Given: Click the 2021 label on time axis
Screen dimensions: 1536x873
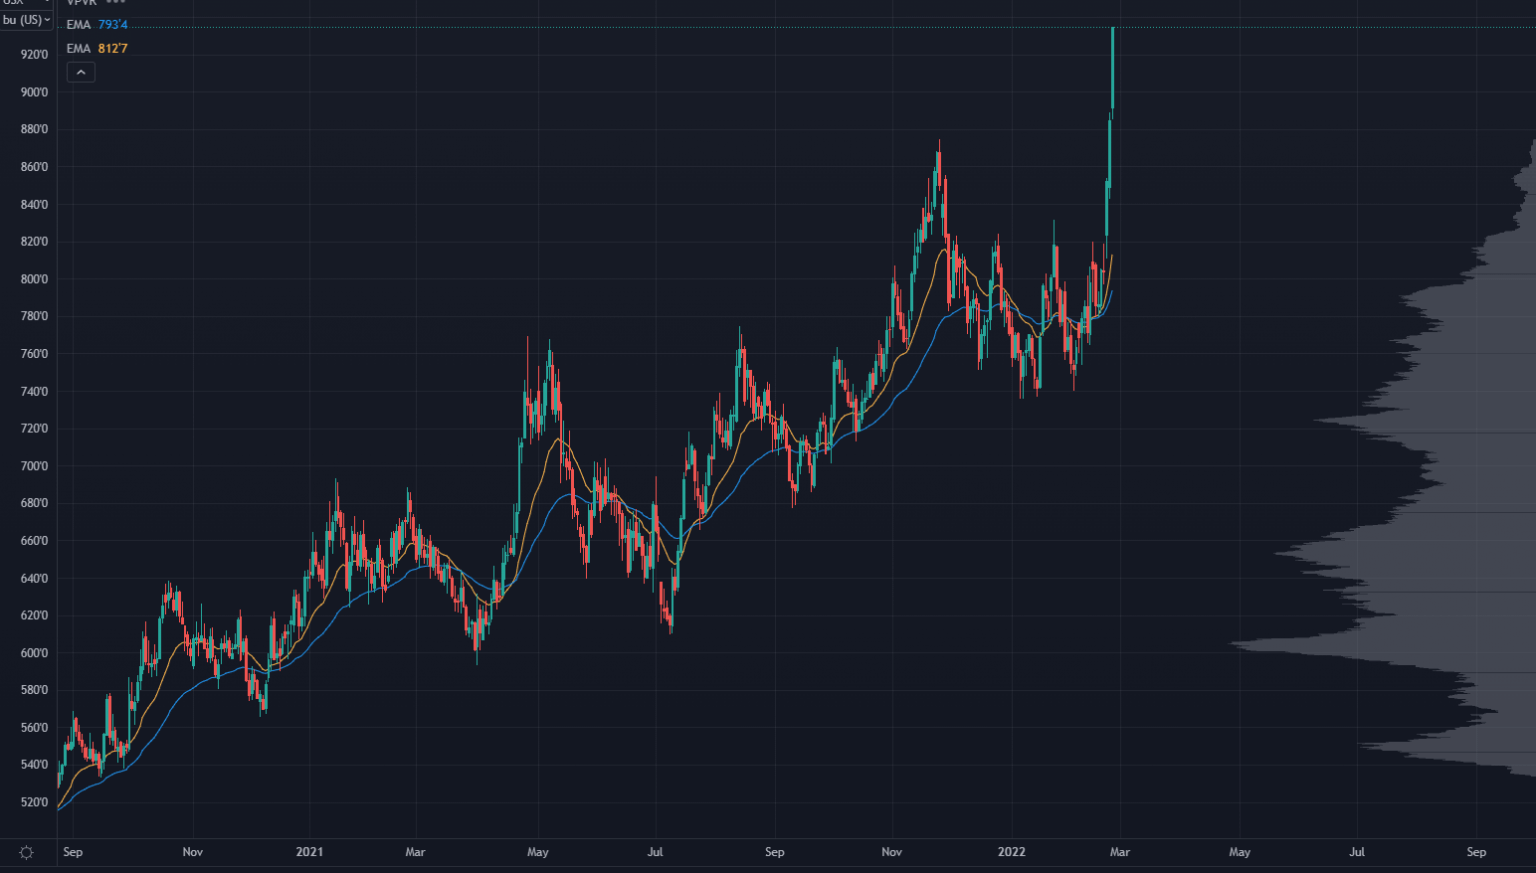Looking at the screenshot, I should click(x=310, y=852).
